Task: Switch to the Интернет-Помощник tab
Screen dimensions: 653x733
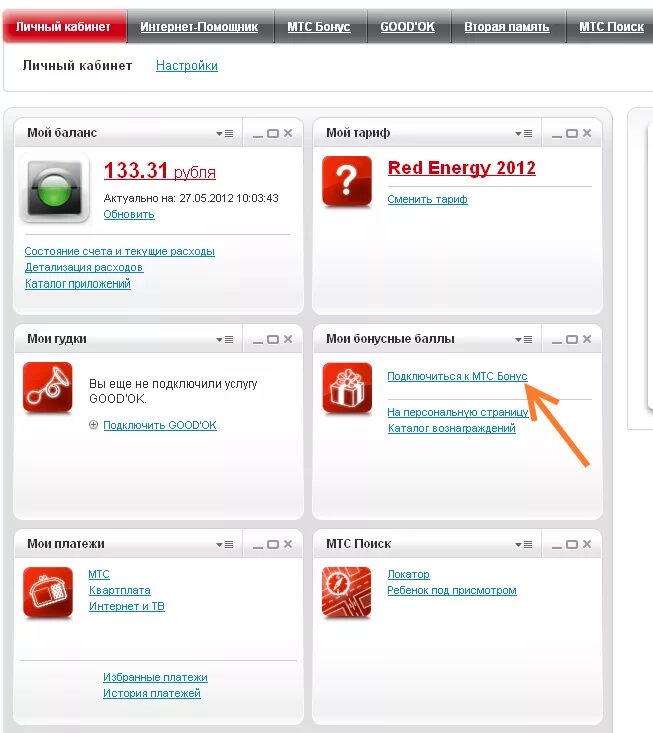Action: pyautogui.click(x=199, y=27)
